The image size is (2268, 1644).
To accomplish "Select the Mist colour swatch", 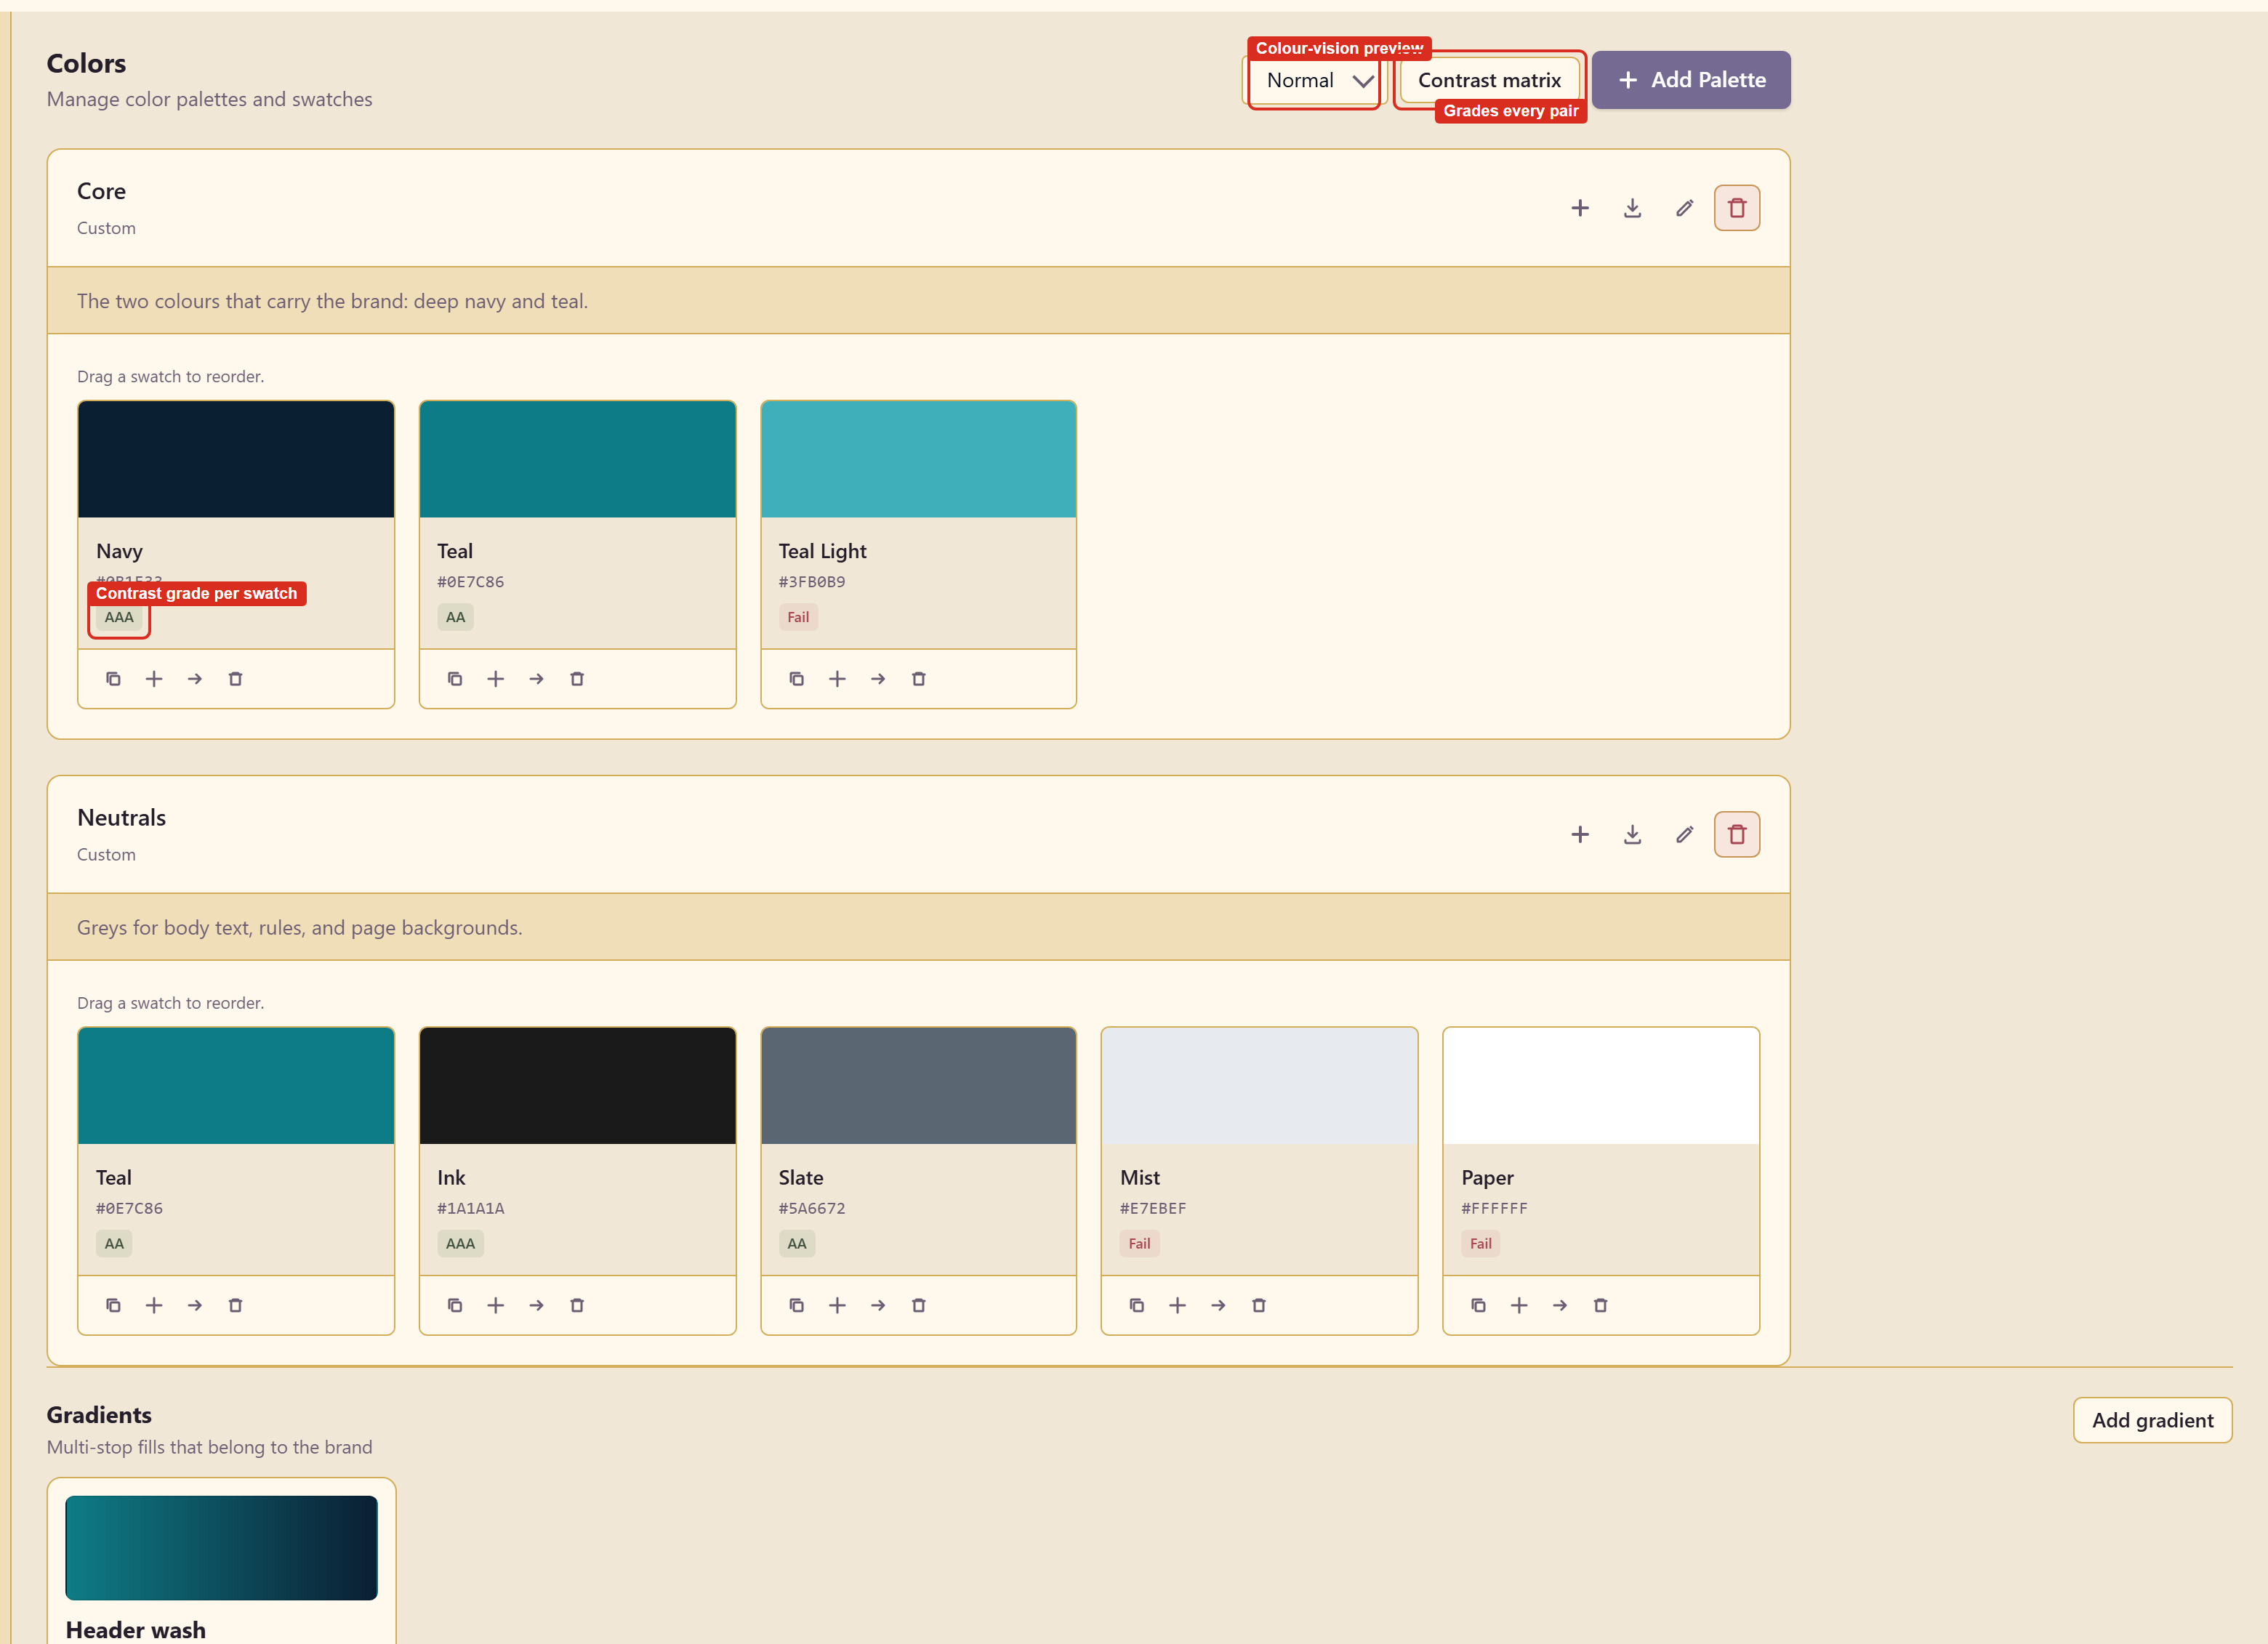I will pyautogui.click(x=1259, y=1086).
